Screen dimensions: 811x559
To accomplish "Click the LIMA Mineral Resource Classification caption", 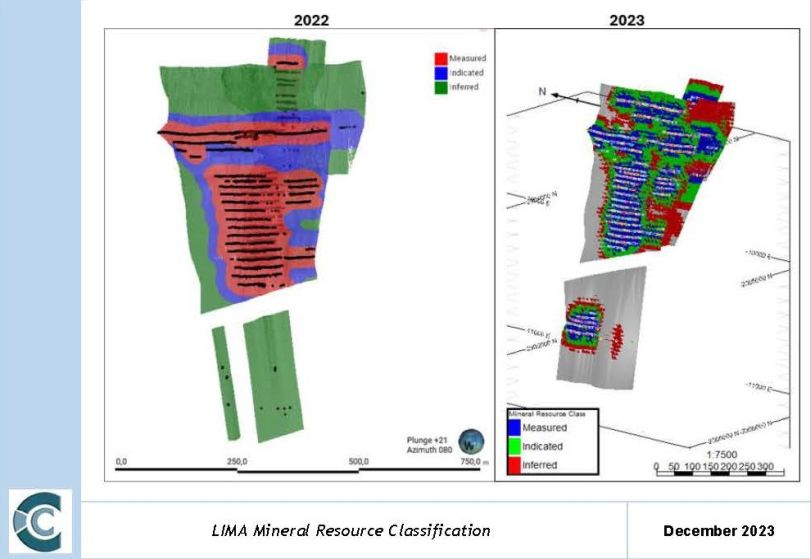I will [x=351, y=530].
